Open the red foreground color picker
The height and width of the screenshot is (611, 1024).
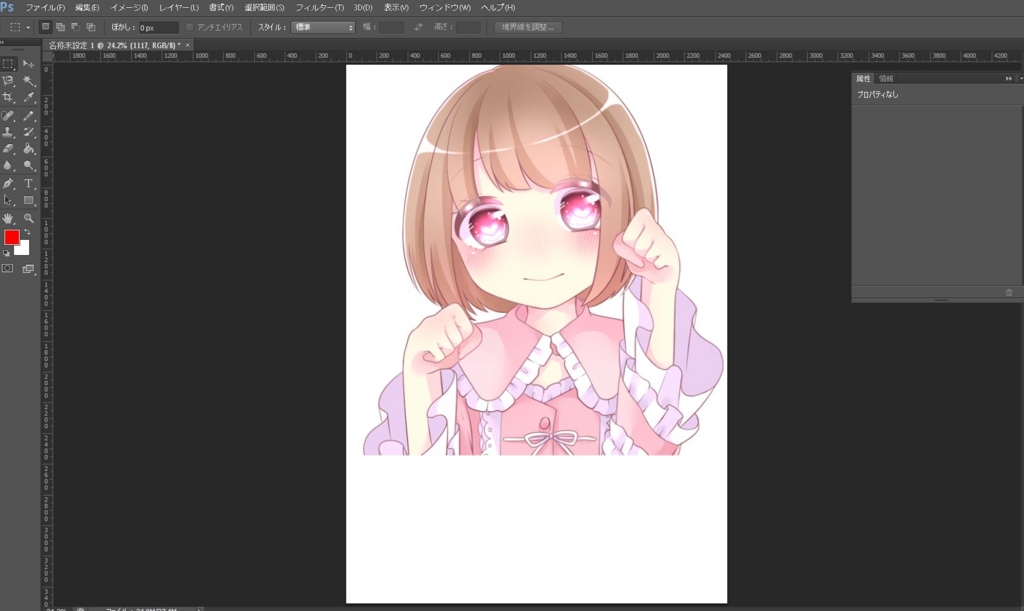coord(11,237)
